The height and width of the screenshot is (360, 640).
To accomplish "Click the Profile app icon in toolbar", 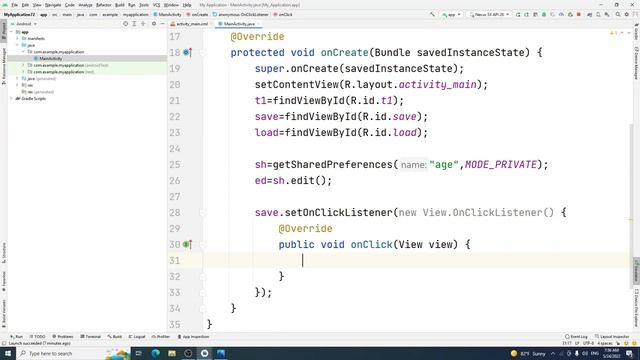I will [x=561, y=14].
